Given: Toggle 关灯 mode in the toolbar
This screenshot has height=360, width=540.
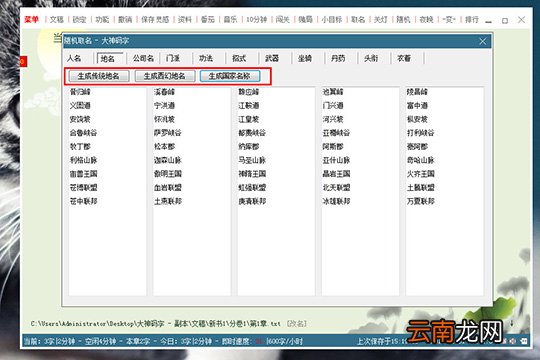Looking at the screenshot, I should 381,19.
